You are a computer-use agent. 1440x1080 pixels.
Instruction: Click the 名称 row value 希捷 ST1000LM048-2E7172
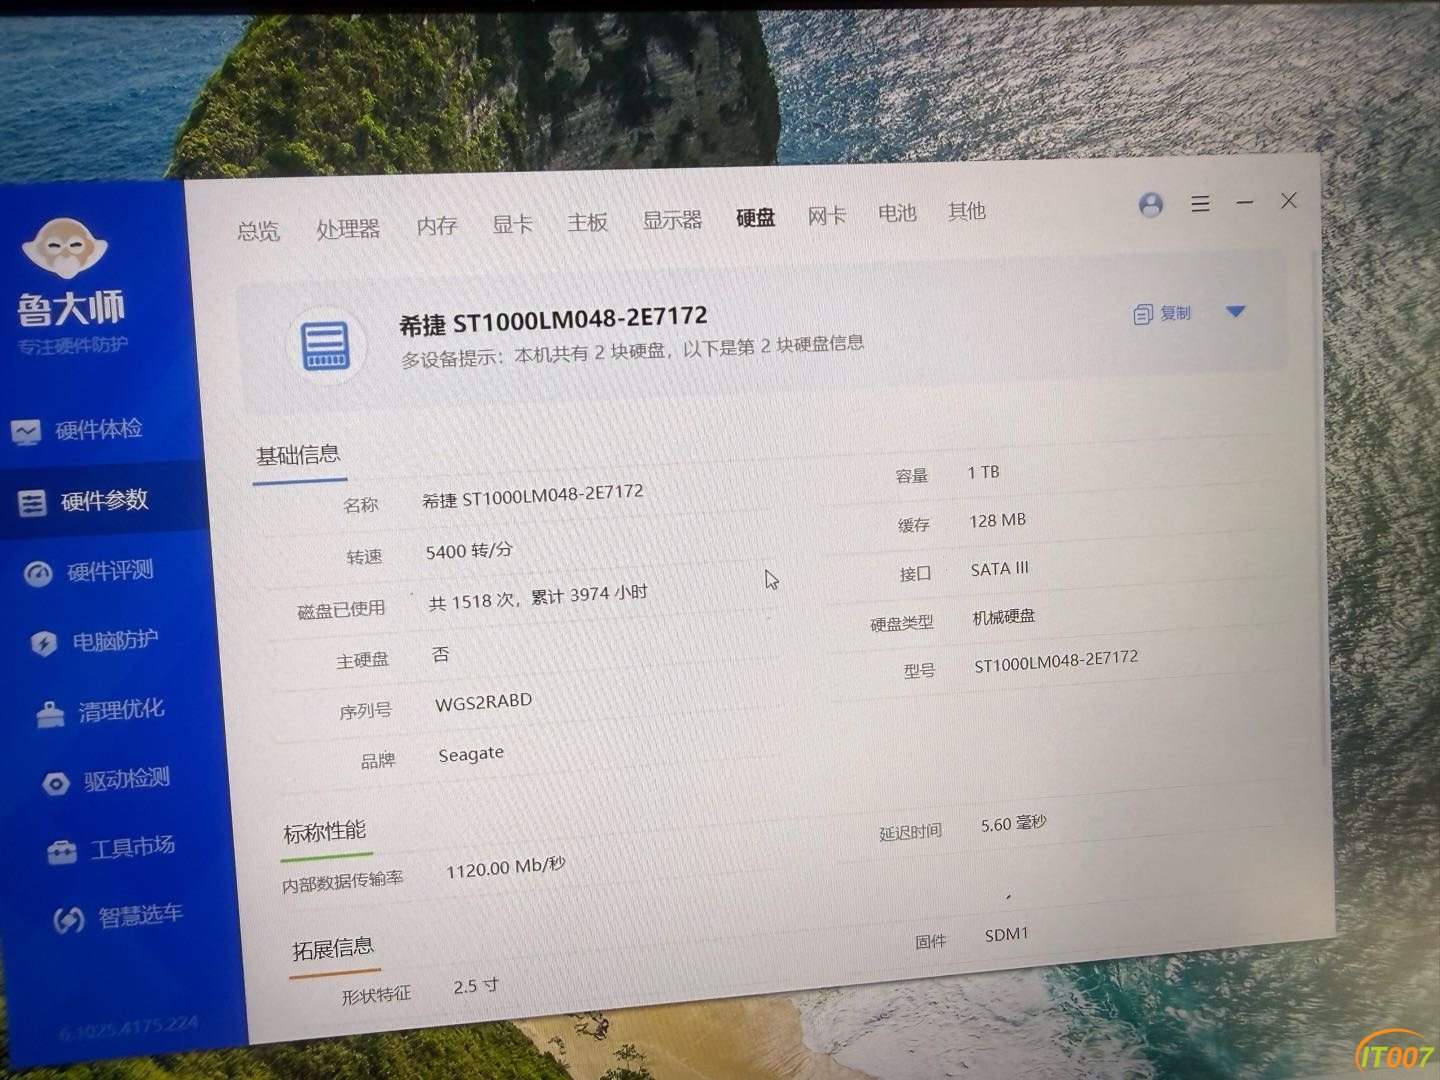(x=532, y=496)
